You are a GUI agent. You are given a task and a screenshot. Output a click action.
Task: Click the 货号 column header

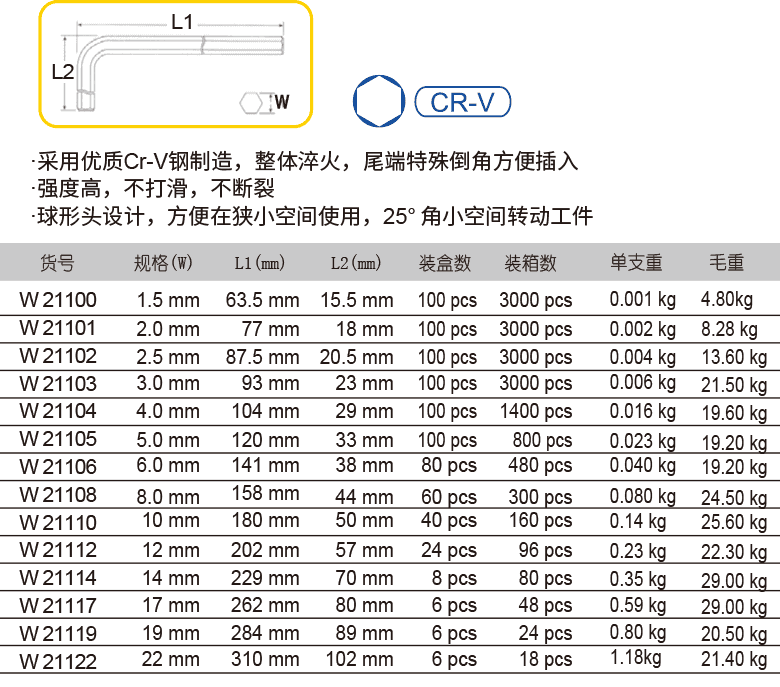(57, 263)
